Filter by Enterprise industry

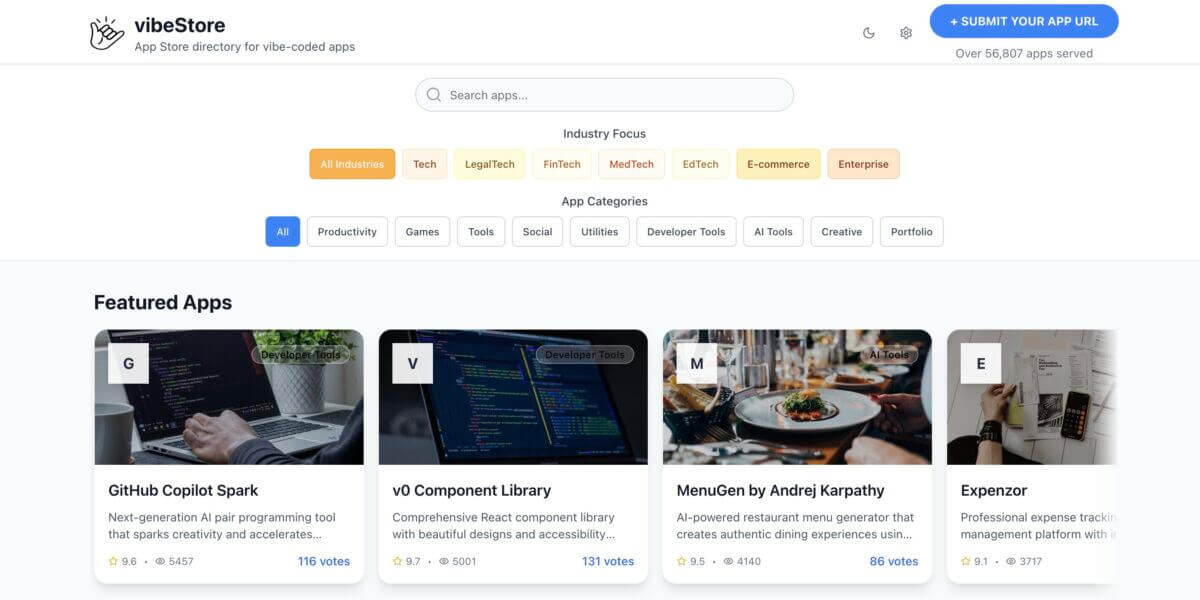point(864,164)
